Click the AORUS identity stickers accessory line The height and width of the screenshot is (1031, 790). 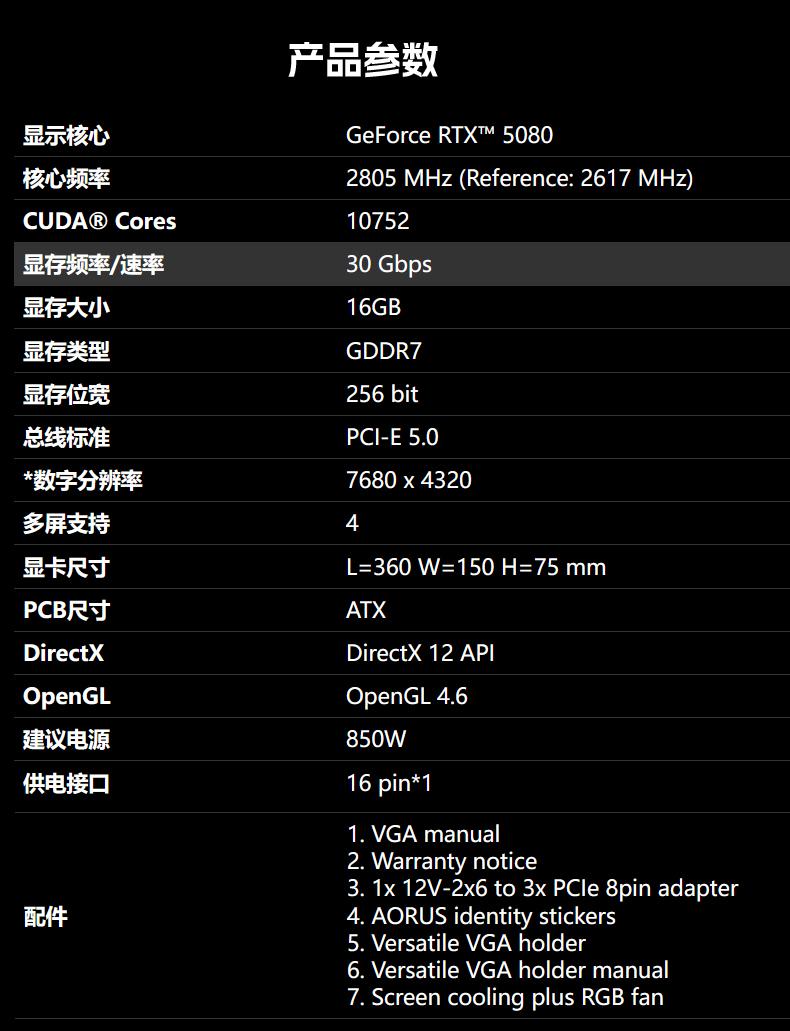click(481, 916)
